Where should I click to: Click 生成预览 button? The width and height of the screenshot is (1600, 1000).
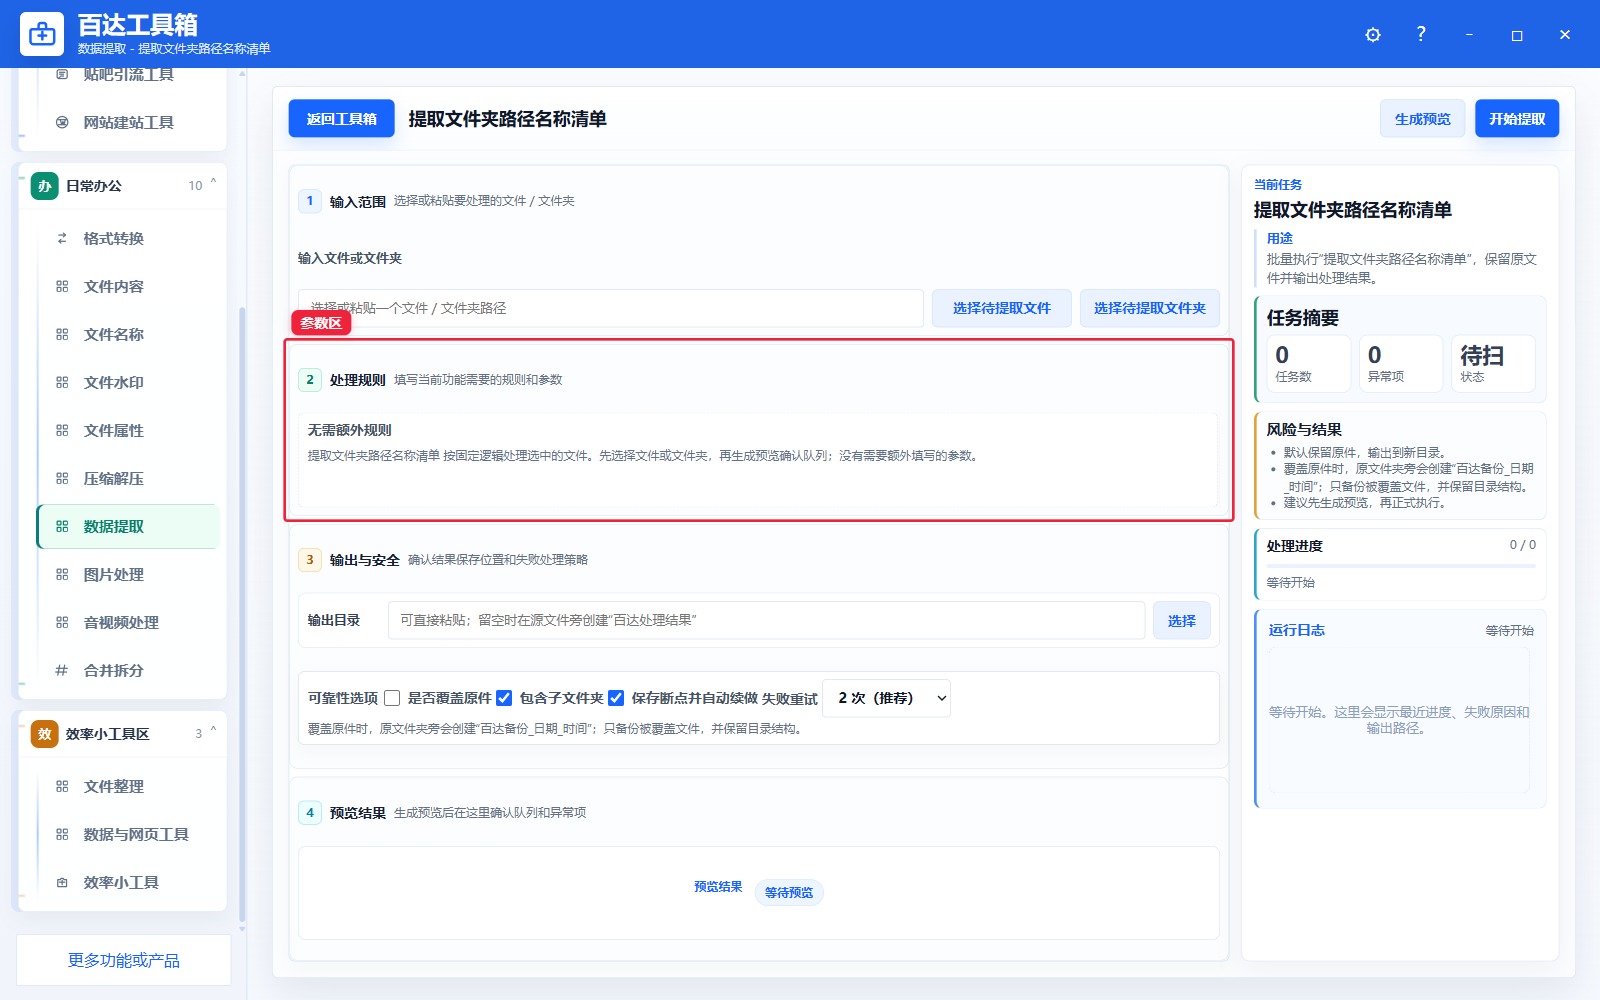pyautogui.click(x=1422, y=119)
